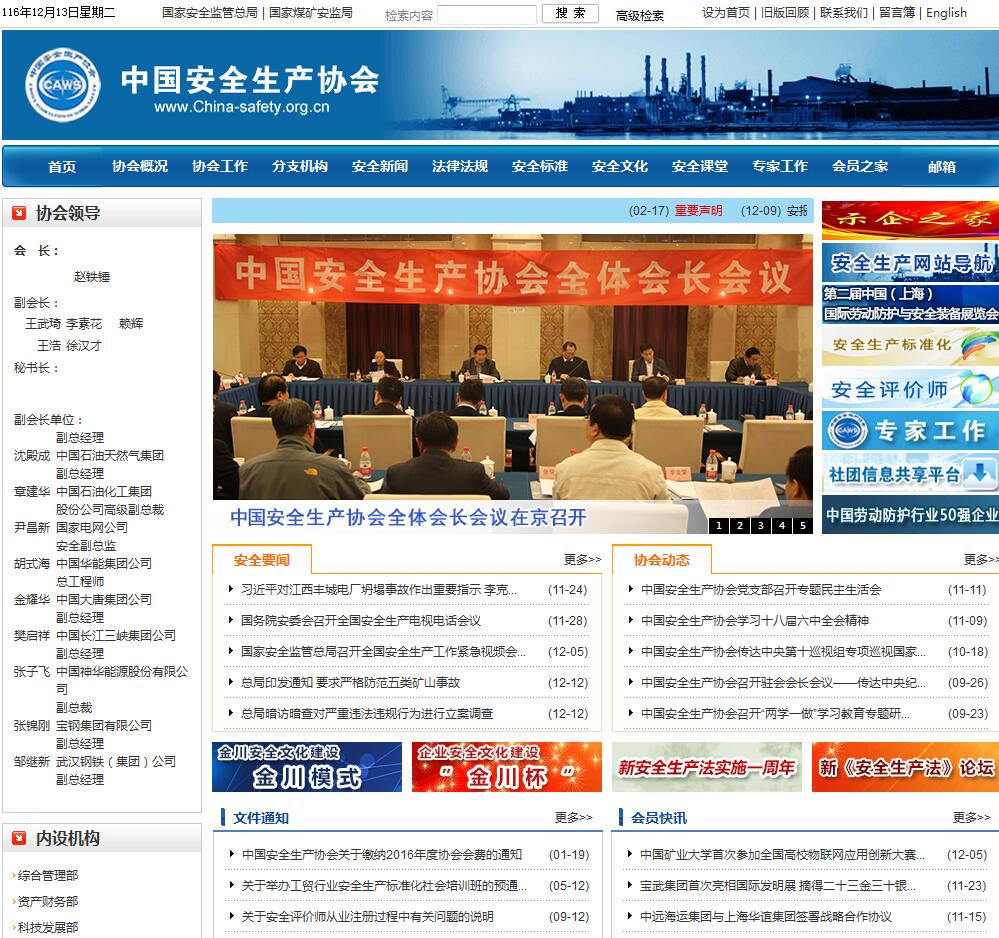Viewport: 999px width, 938px height.
Task: Open the 新安全生产法实施一周年 banner
Action: pyautogui.click(x=707, y=767)
